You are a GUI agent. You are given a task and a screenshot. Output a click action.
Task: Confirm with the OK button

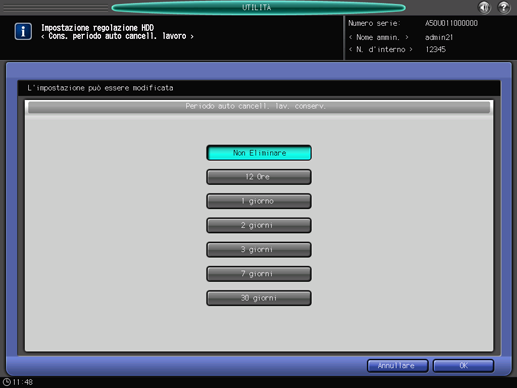[x=463, y=366]
